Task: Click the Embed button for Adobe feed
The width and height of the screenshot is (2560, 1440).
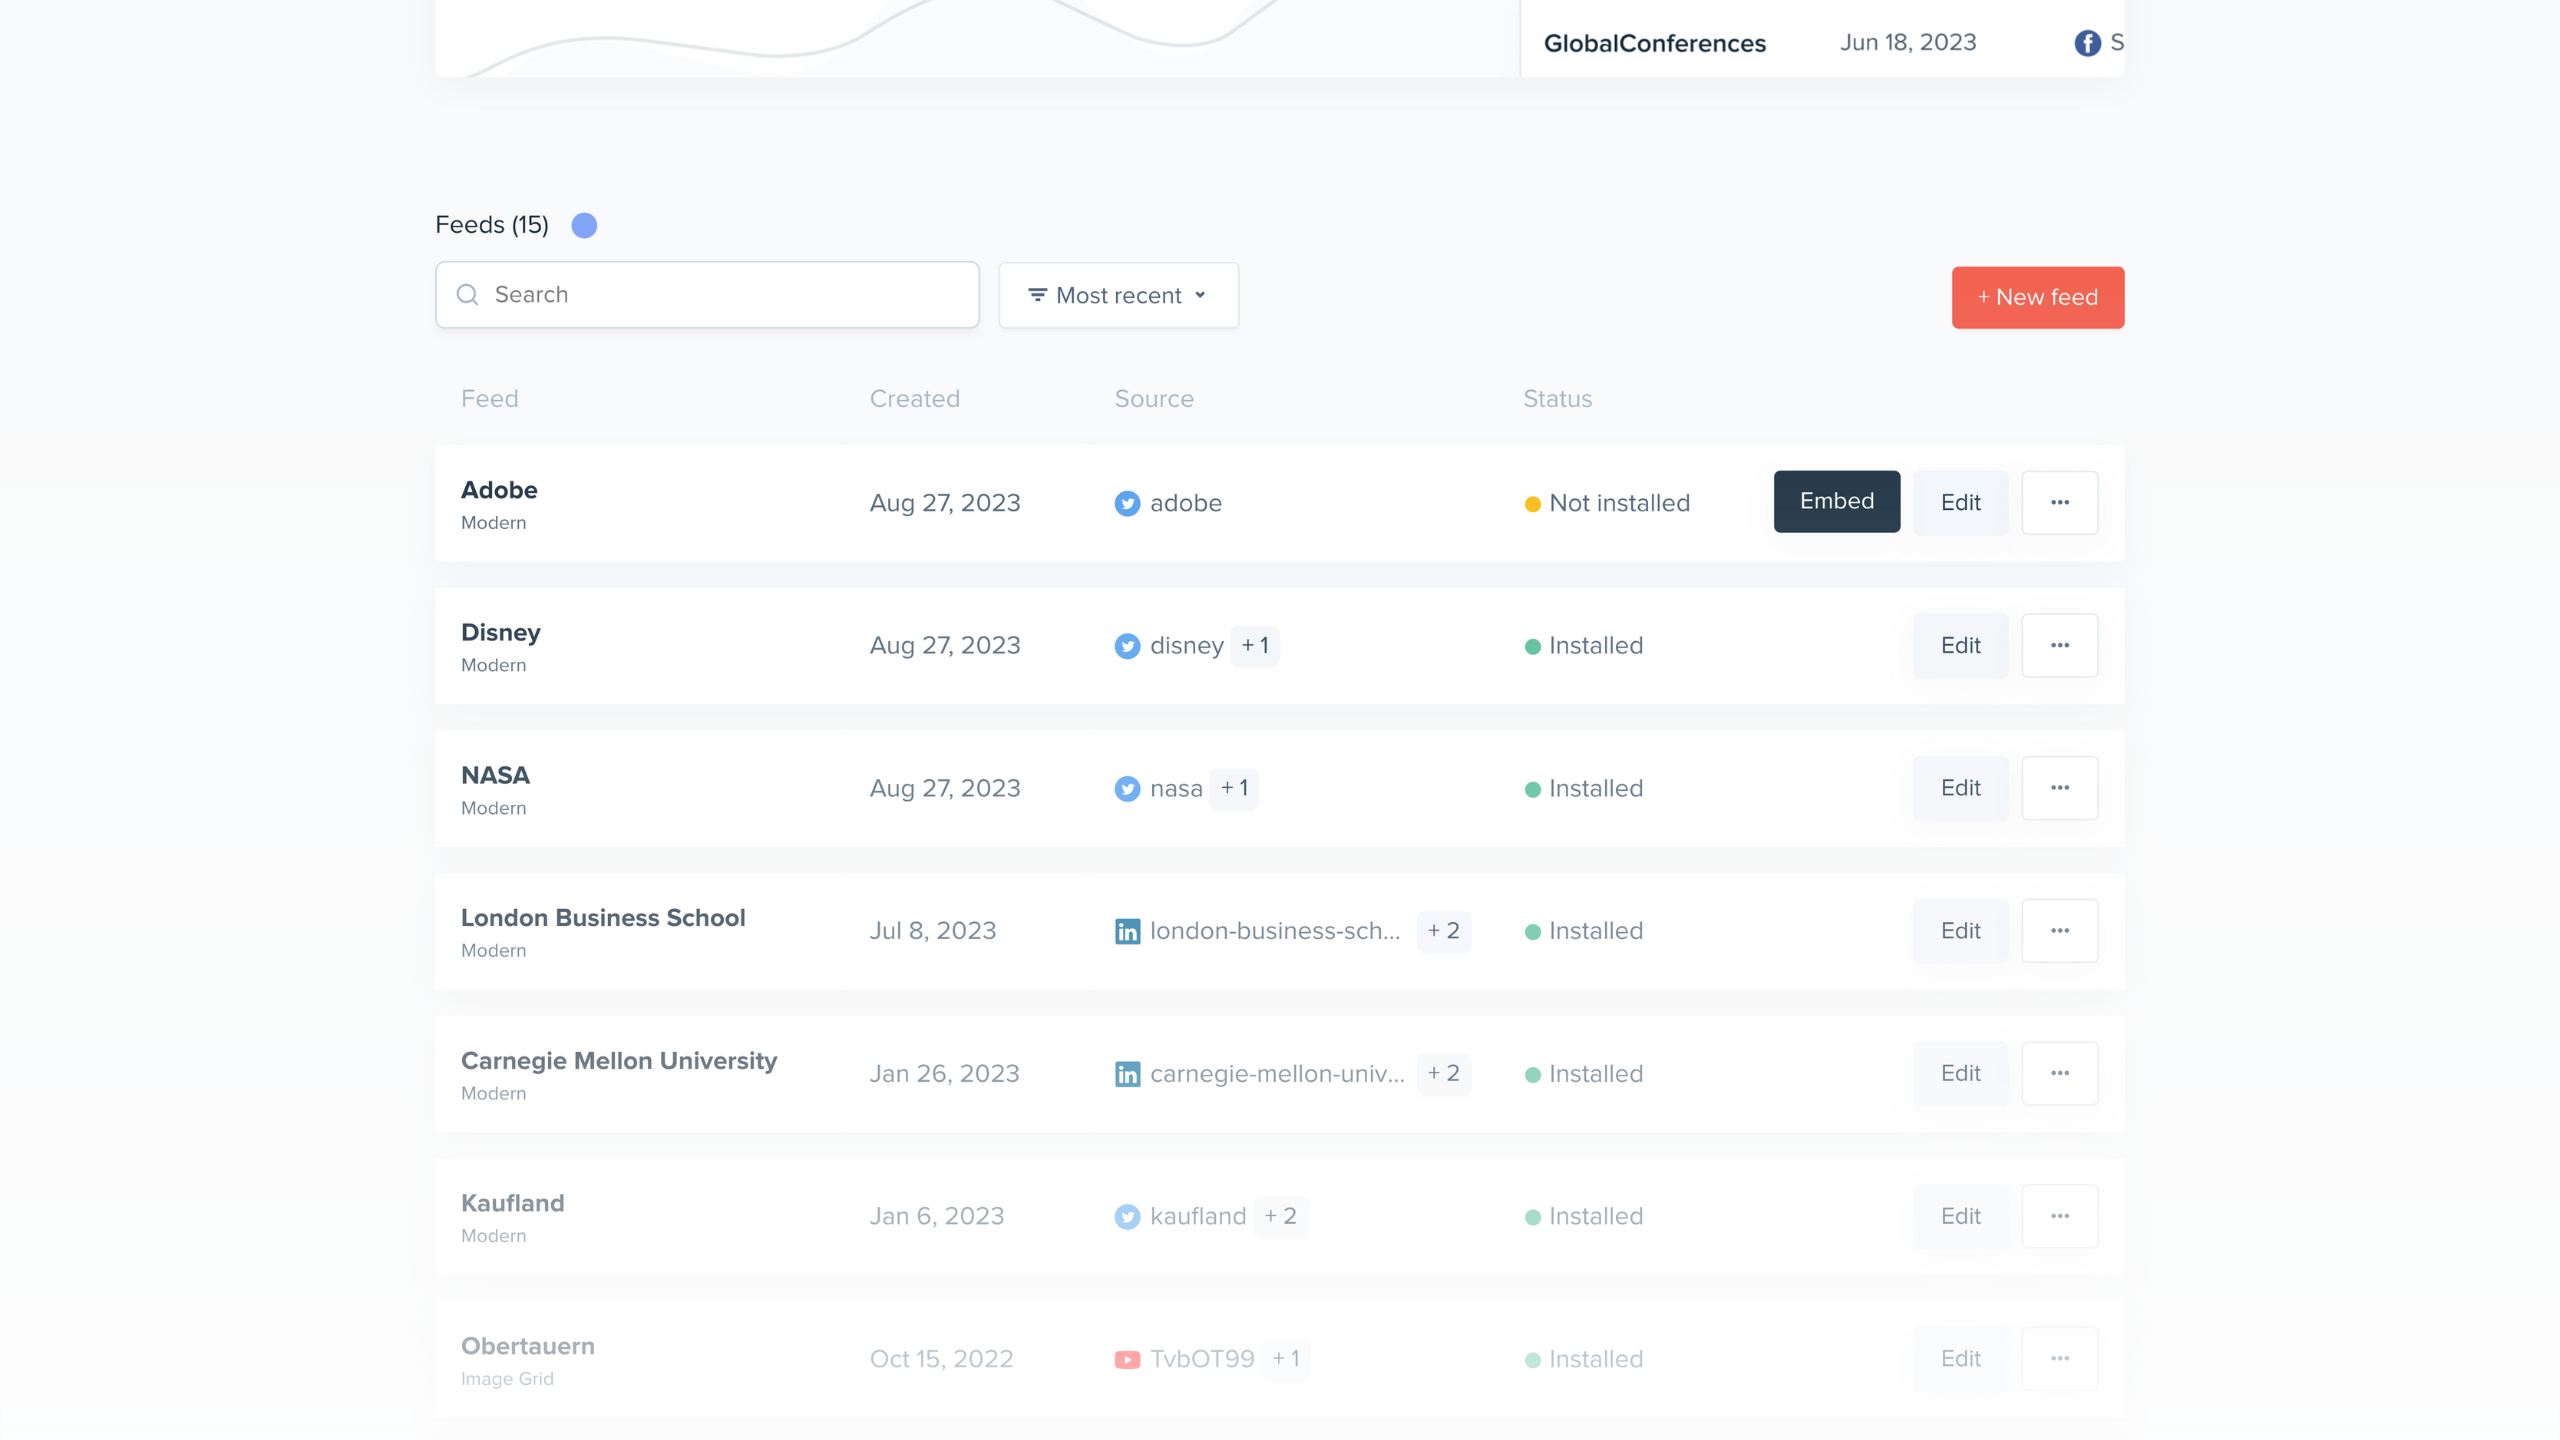Action: coord(1836,501)
